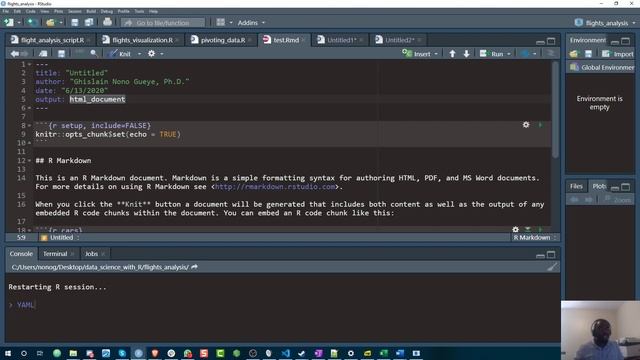The height and width of the screenshot is (360, 640).
Task: Switch to pivoting_data.R tab
Action: pos(223,40)
